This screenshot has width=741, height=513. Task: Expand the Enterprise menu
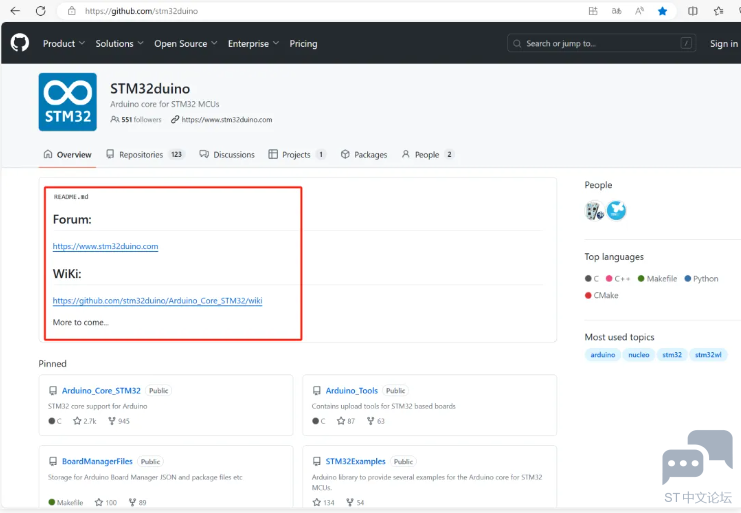point(253,43)
